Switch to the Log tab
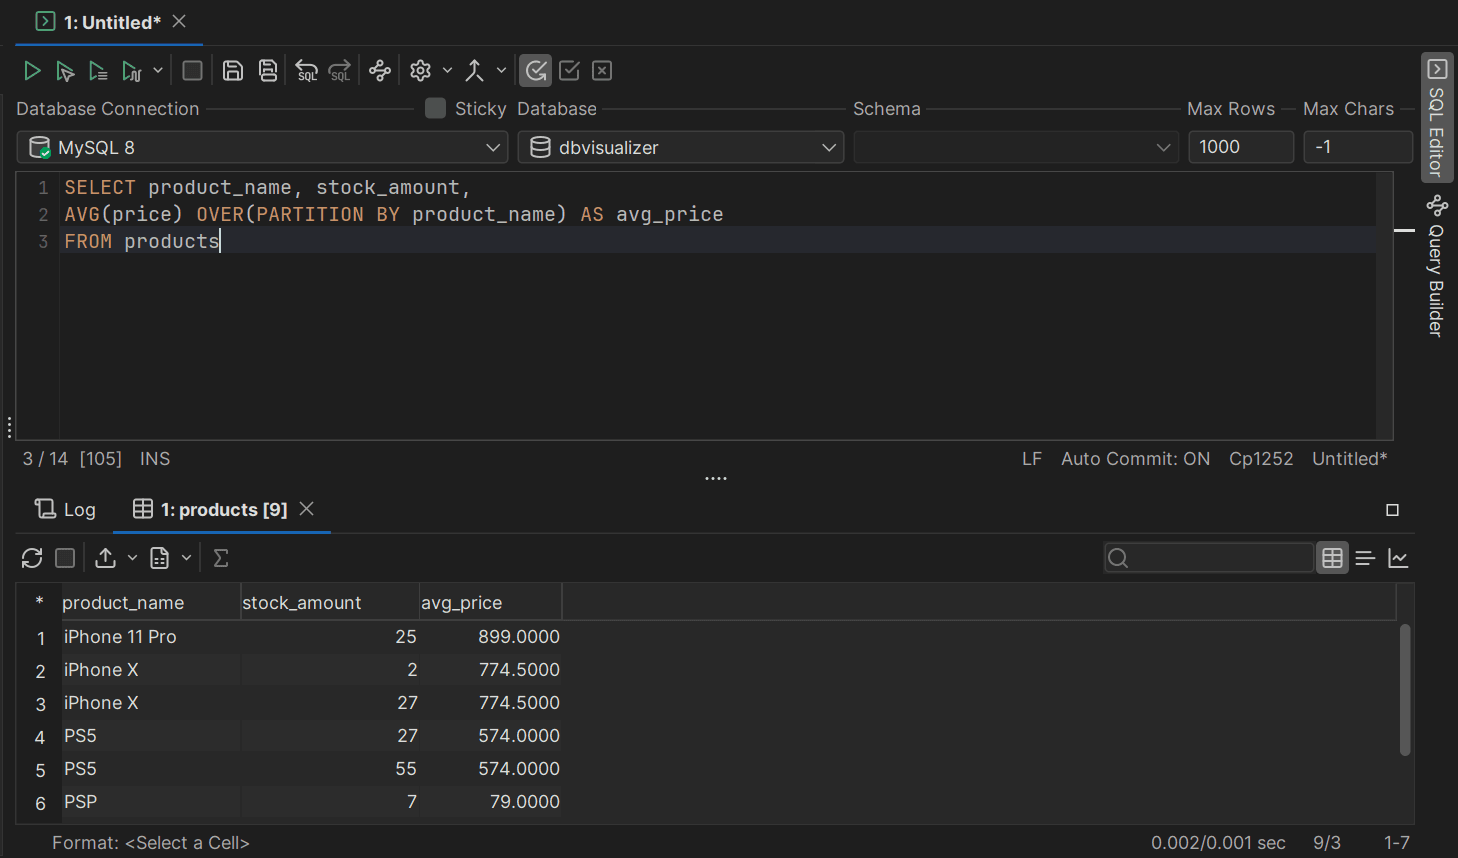Image resolution: width=1458 pixels, height=858 pixels. coord(66,510)
